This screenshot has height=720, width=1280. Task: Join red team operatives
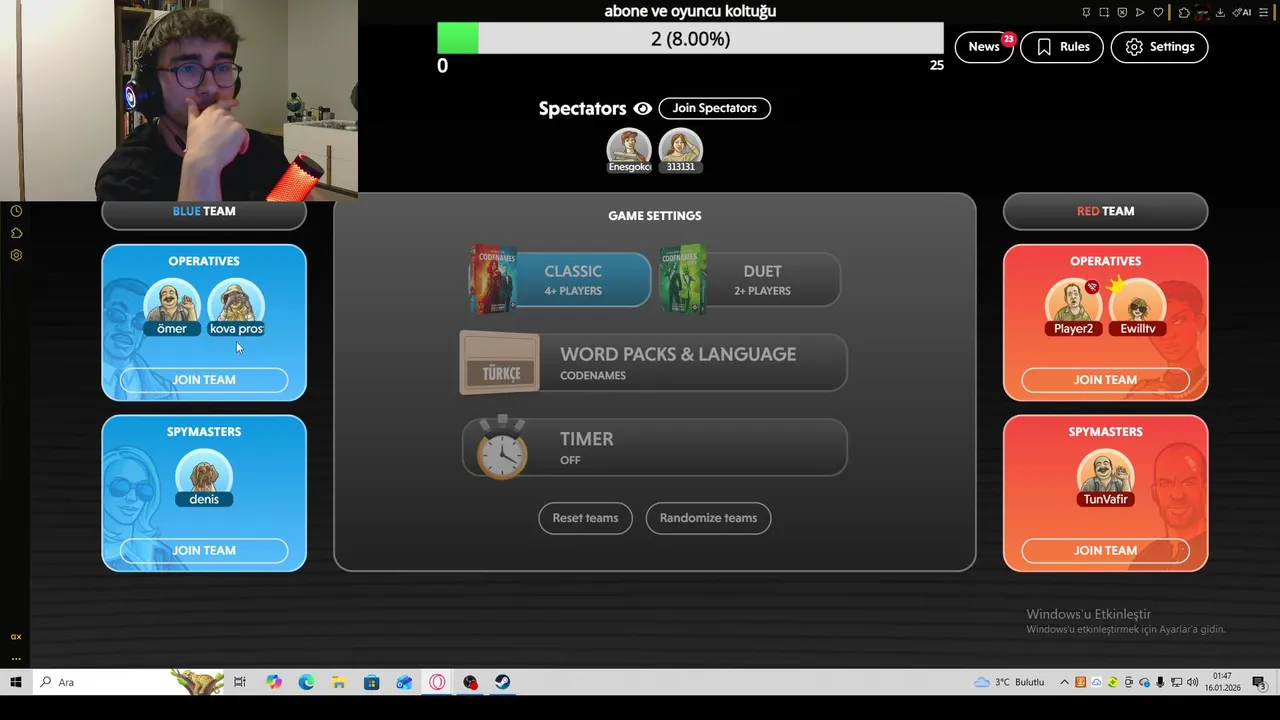pos(1105,380)
